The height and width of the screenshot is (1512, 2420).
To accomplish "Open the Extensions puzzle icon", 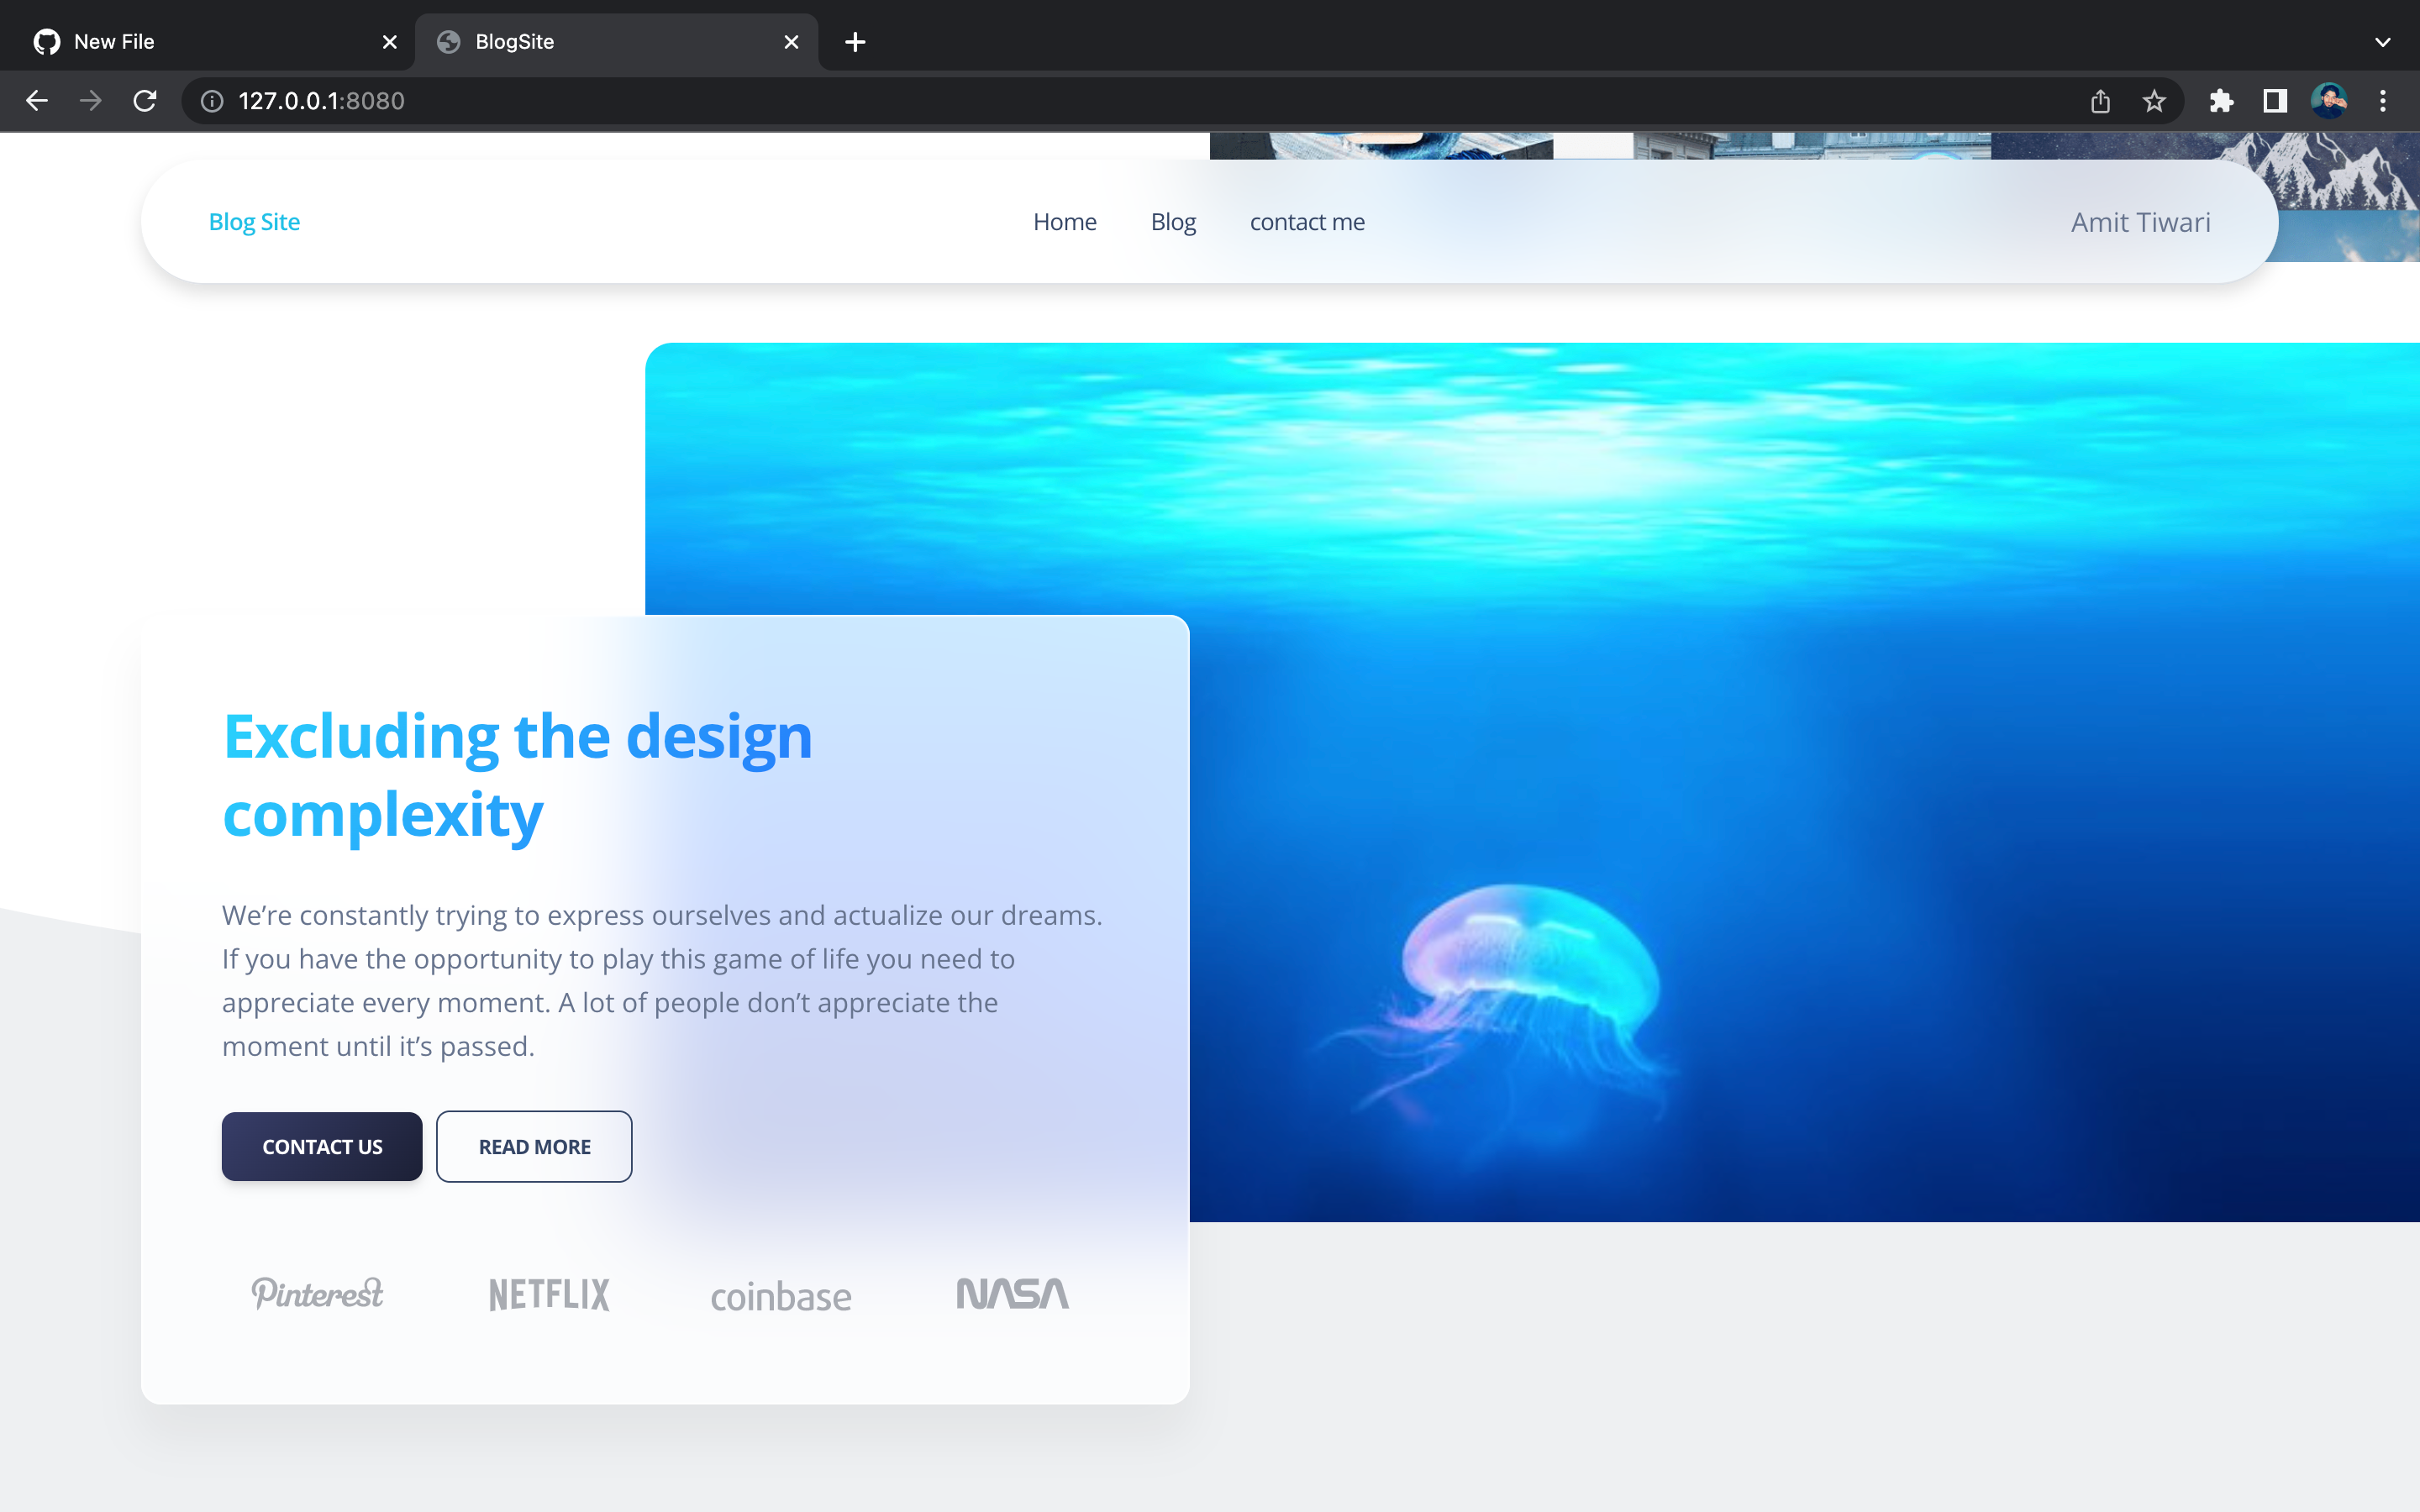I will point(2221,101).
